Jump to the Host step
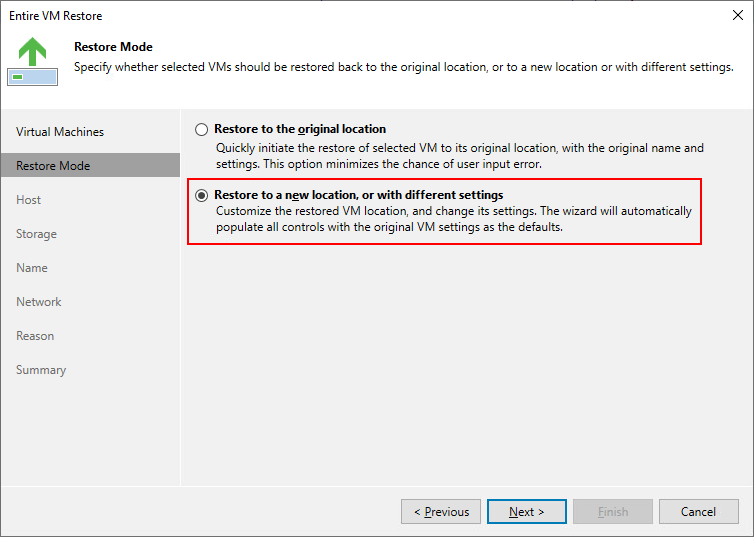Viewport: 754px width, 537px height. (x=29, y=200)
